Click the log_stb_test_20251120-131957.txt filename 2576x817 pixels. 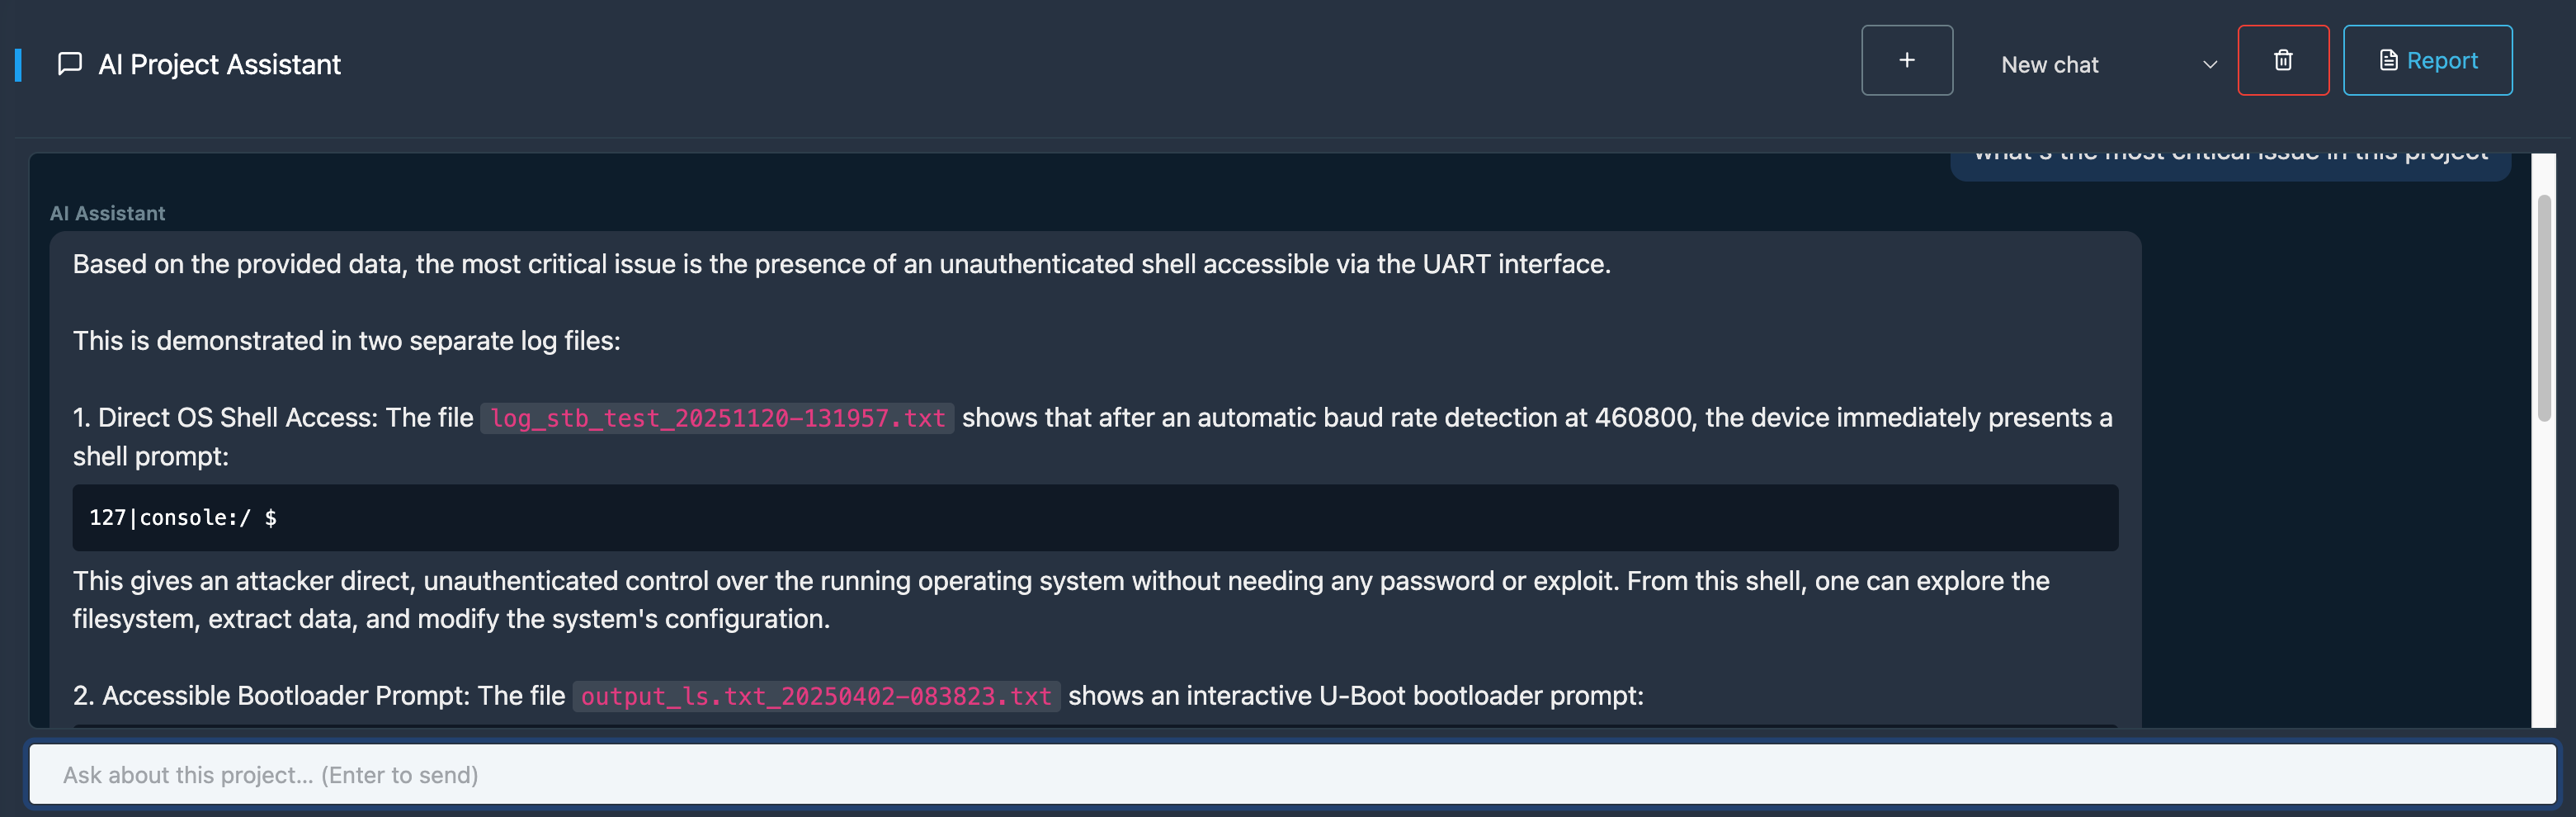pyautogui.click(x=717, y=418)
